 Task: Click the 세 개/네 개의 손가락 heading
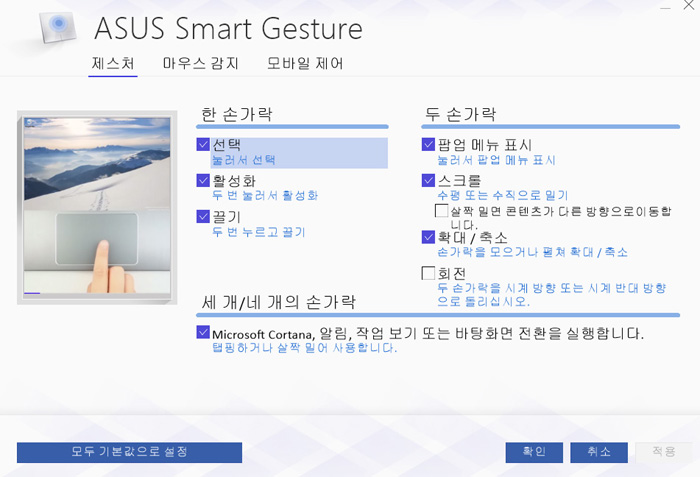pos(279,303)
